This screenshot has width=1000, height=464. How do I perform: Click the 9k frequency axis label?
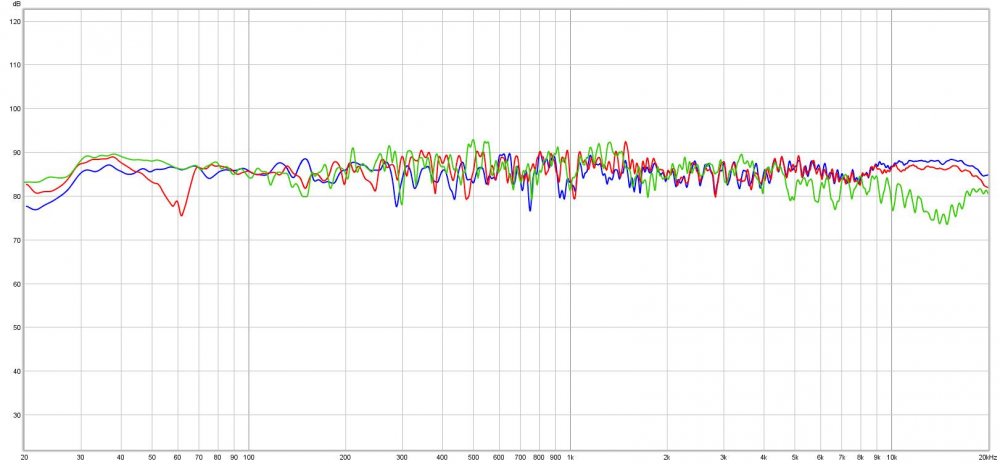(x=877, y=458)
